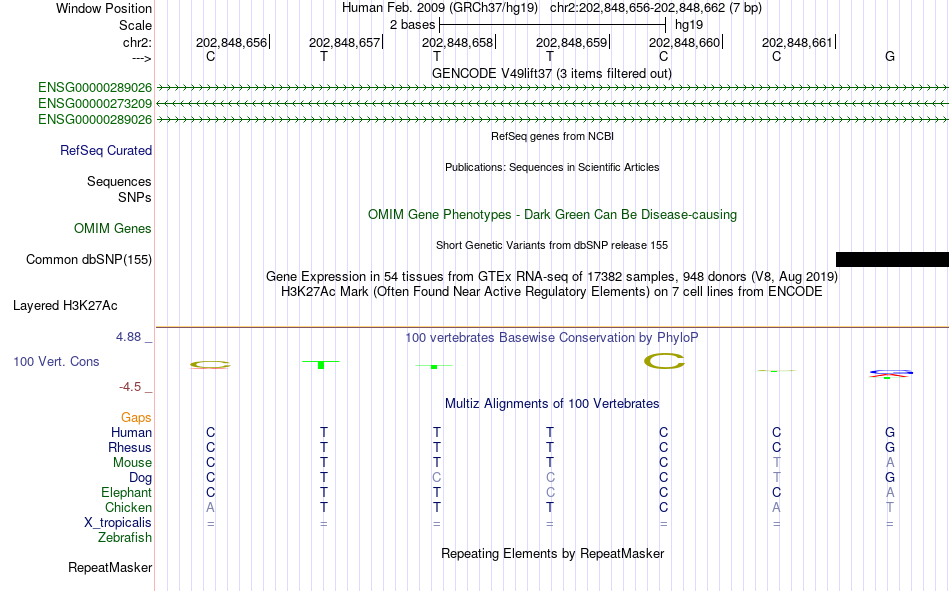Click 100 vertebrates Basewise Conservation by PhyloP title

[x=552, y=338]
